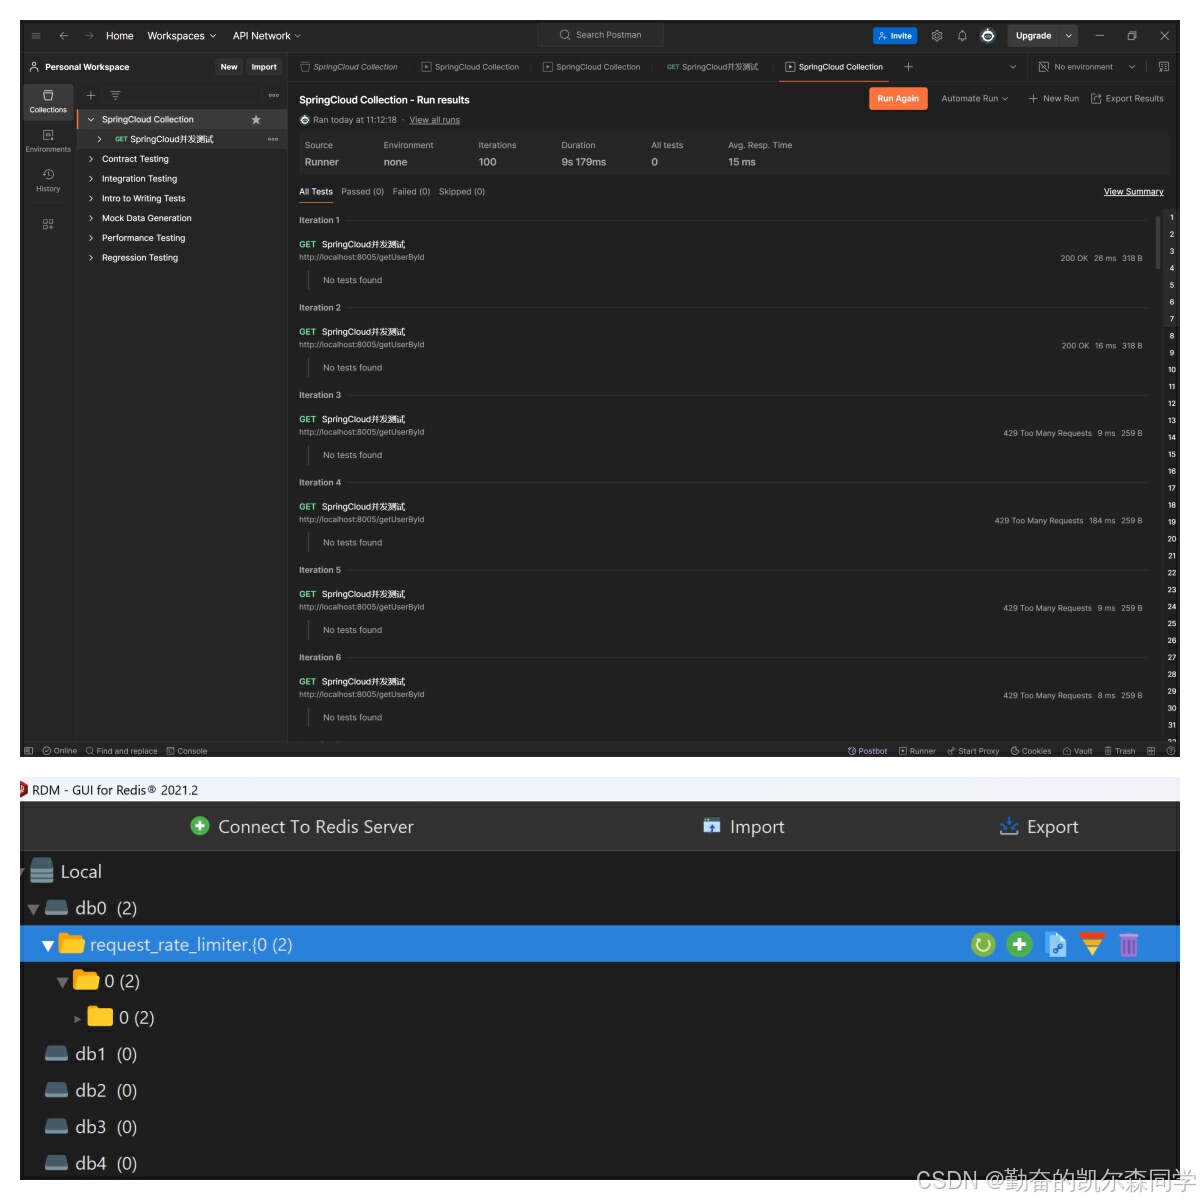Image resolution: width=1200 pixels, height=1200 pixels.
Task: Open Trash from the status bar
Action: [x=1119, y=751]
